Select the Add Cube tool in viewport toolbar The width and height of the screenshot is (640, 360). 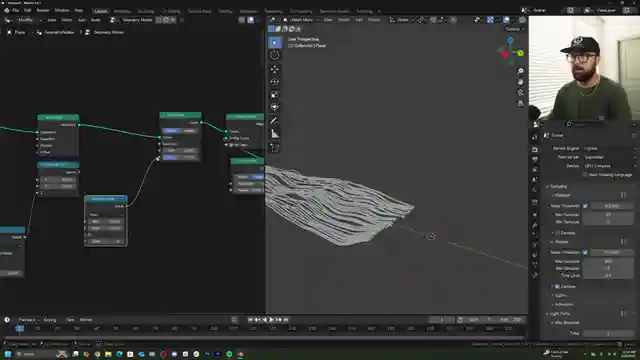pyautogui.click(x=275, y=148)
